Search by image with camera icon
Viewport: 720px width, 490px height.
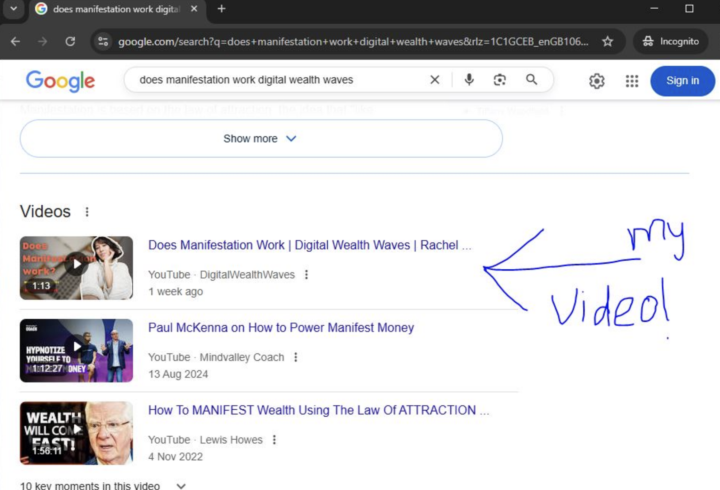(x=500, y=80)
